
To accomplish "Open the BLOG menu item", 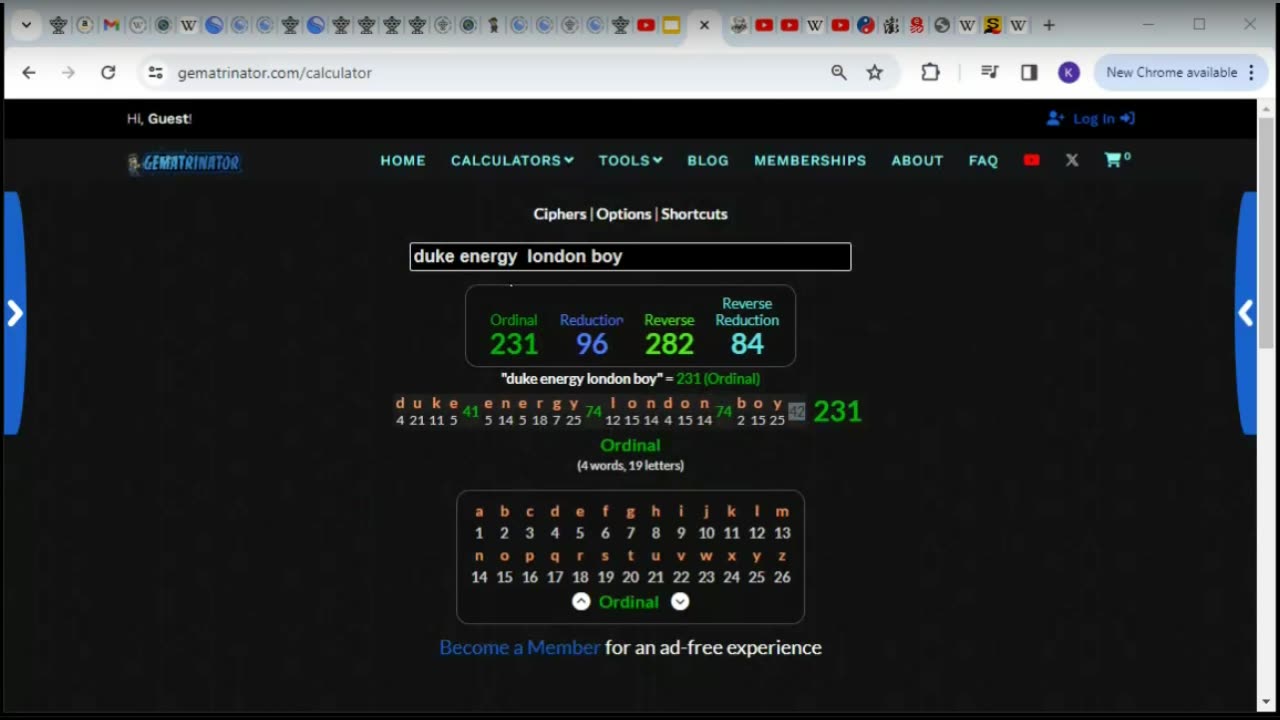I will (x=708, y=160).
